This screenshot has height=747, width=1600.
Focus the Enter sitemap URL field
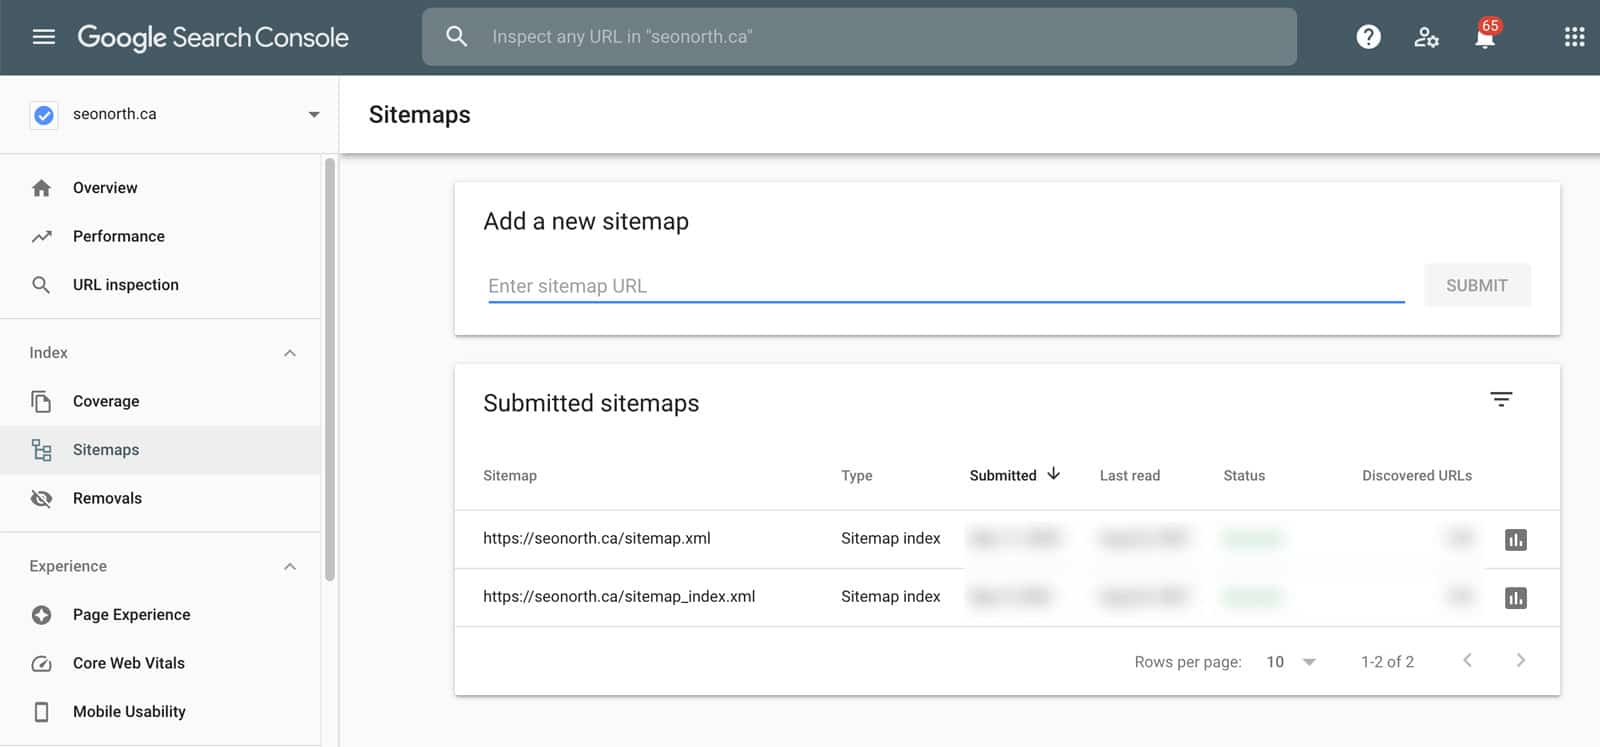tap(946, 286)
